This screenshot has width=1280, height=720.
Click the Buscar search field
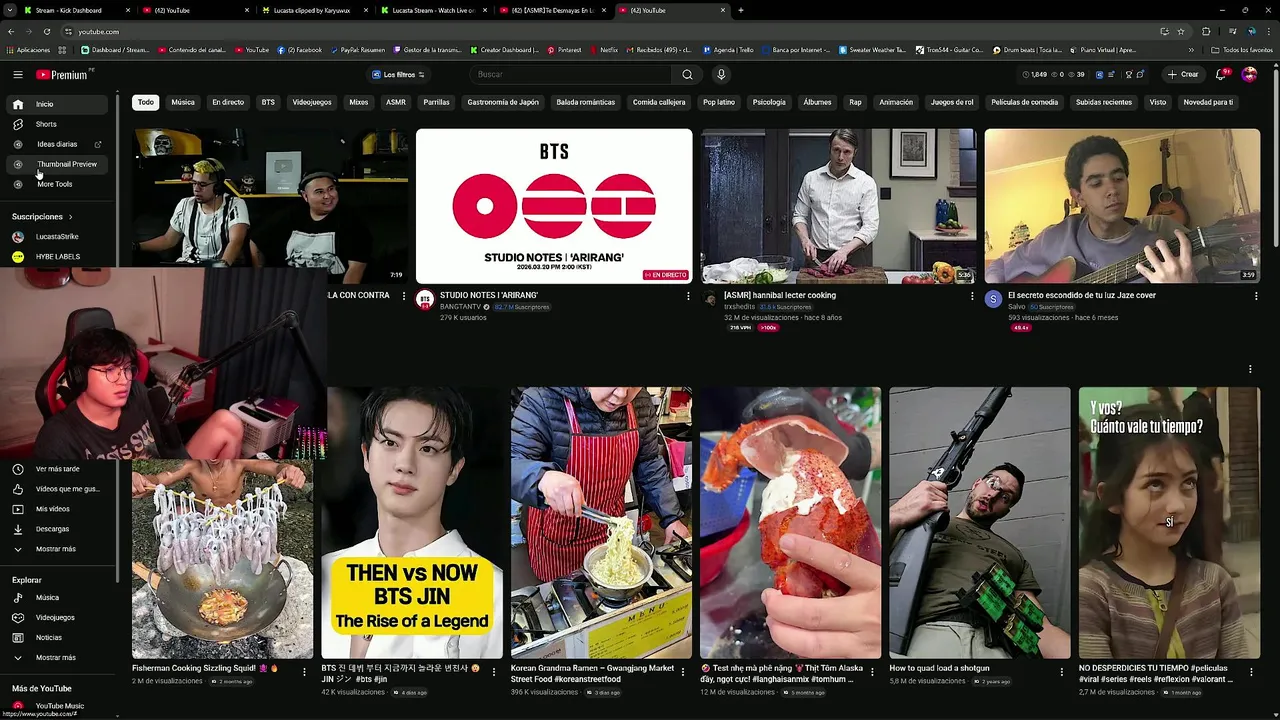[571, 74]
